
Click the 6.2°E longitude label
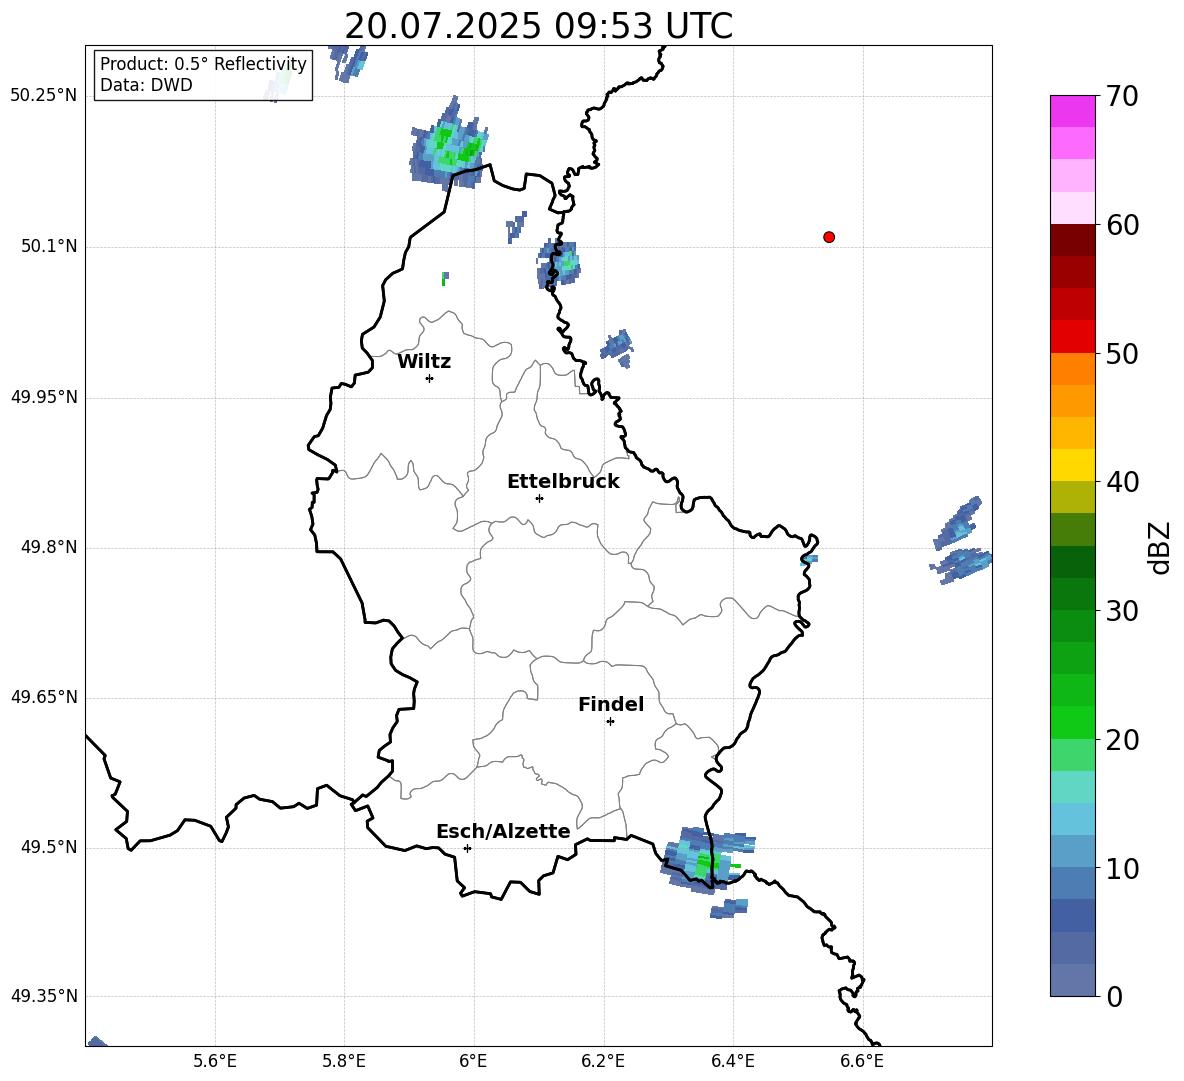(603, 1061)
